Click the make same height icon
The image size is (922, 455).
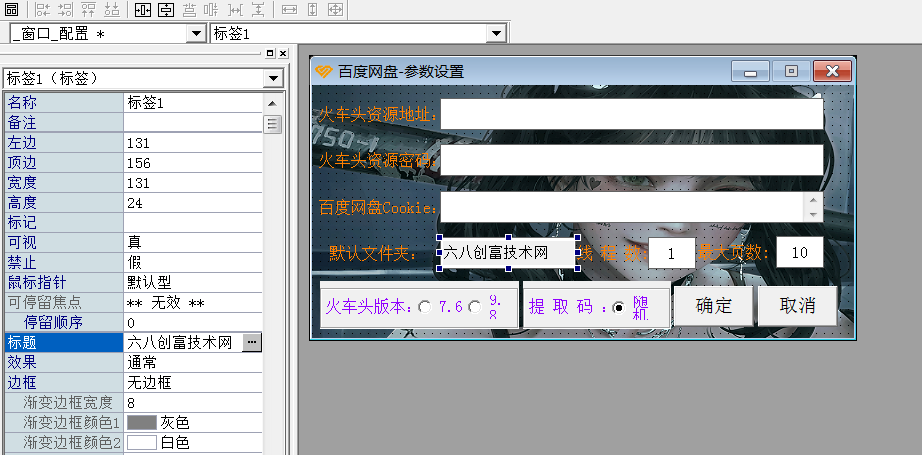(312, 9)
